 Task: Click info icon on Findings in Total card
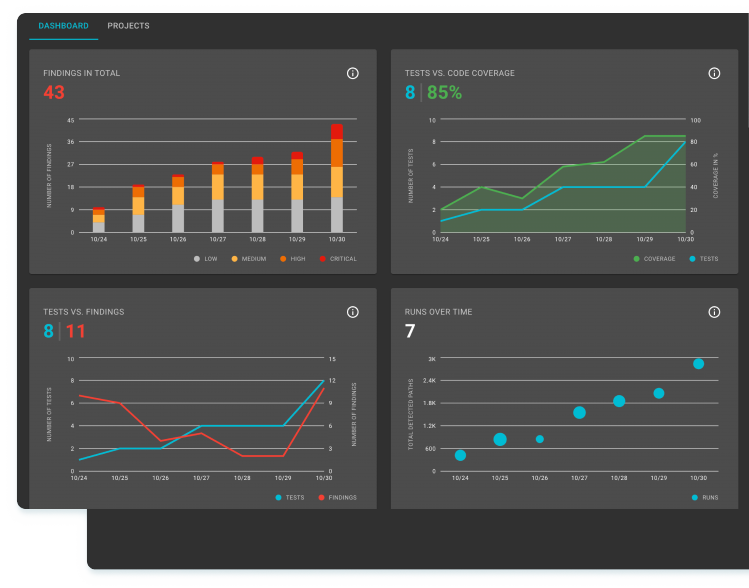(x=352, y=73)
